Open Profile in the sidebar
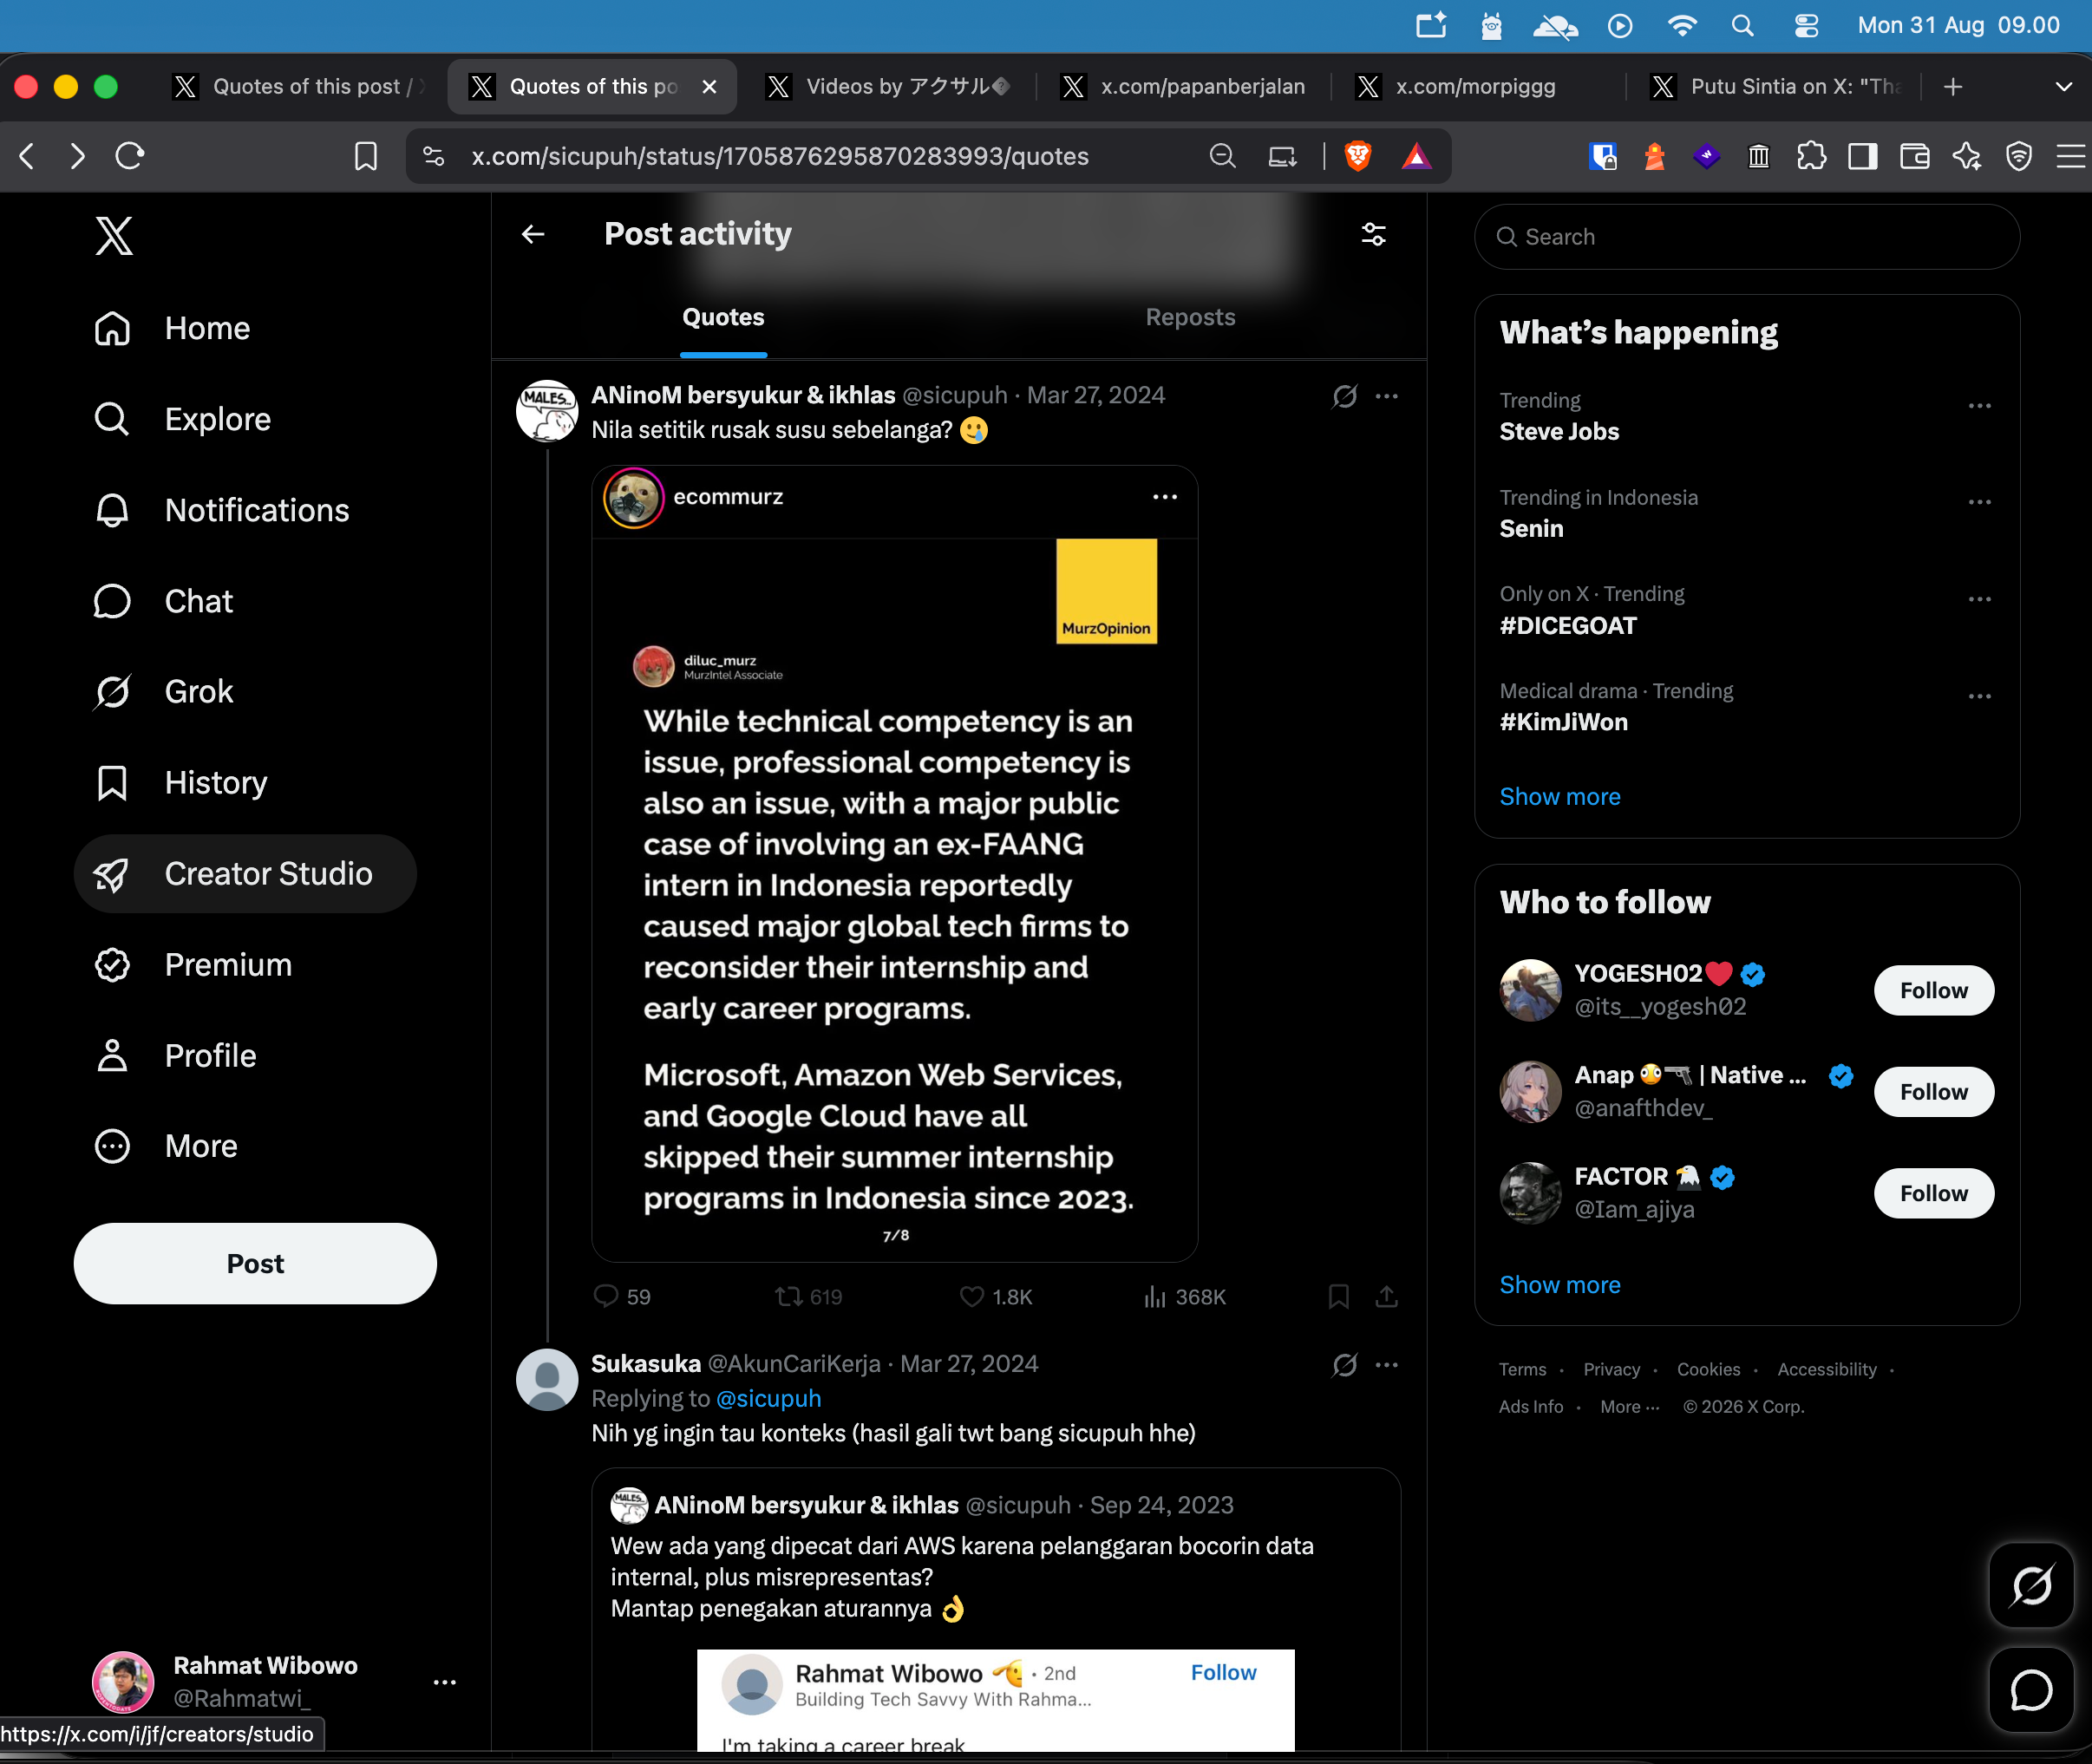Screen dimensions: 2092x1764 [175, 1055]
